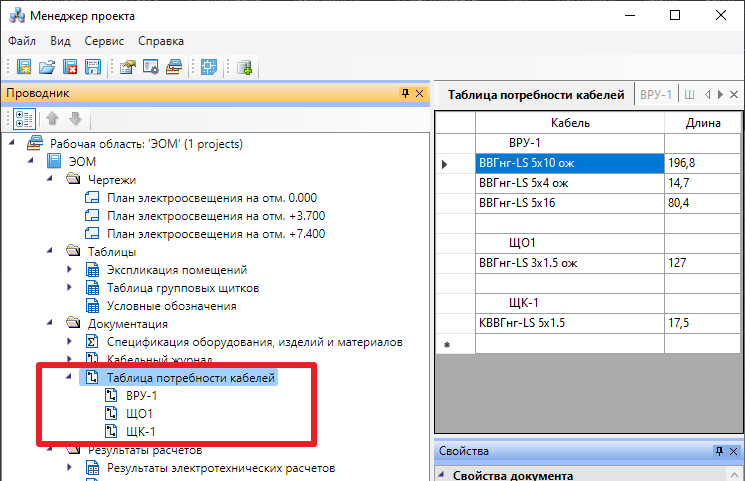Click the add database toolbar icon with green plus
Viewport: 745px width, 481px height.
244,68
